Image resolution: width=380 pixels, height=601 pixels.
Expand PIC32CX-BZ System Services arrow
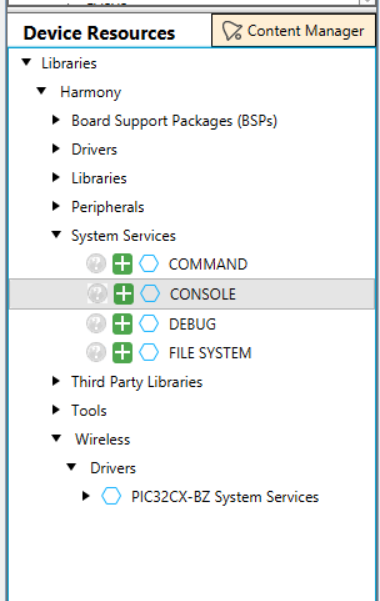click(86, 496)
